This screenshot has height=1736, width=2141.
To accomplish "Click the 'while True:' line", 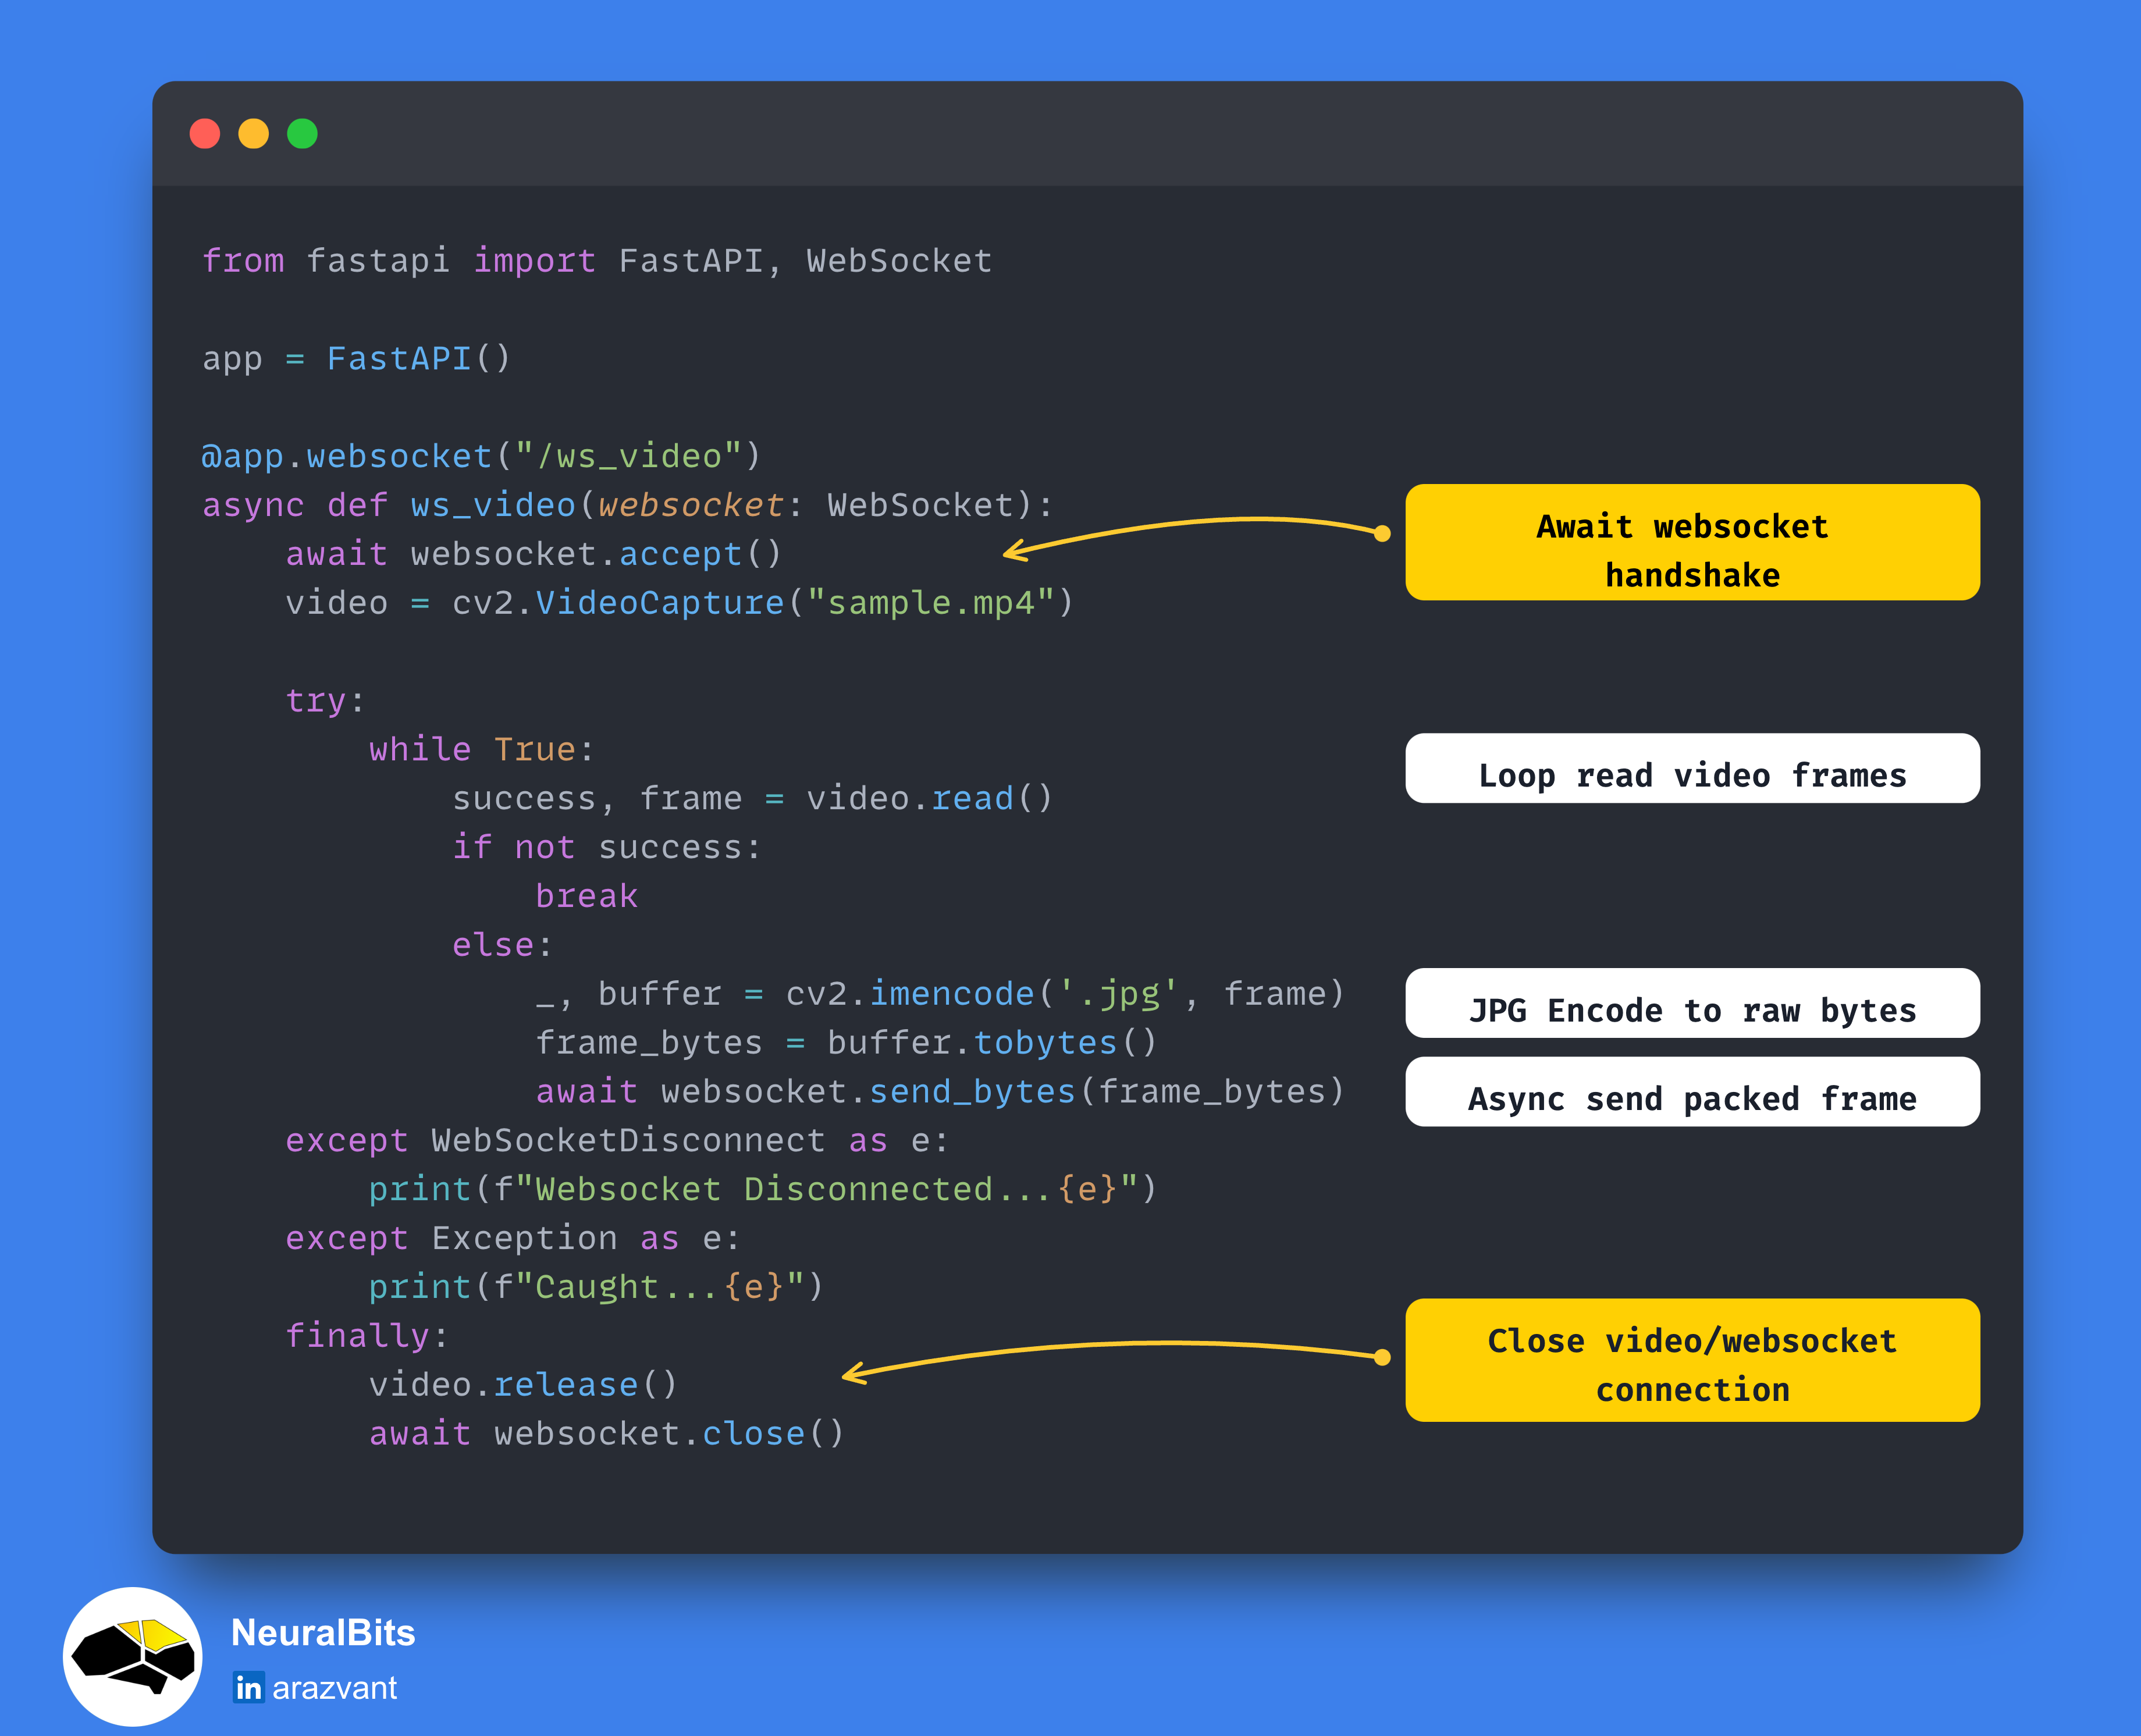I will pos(482,750).
